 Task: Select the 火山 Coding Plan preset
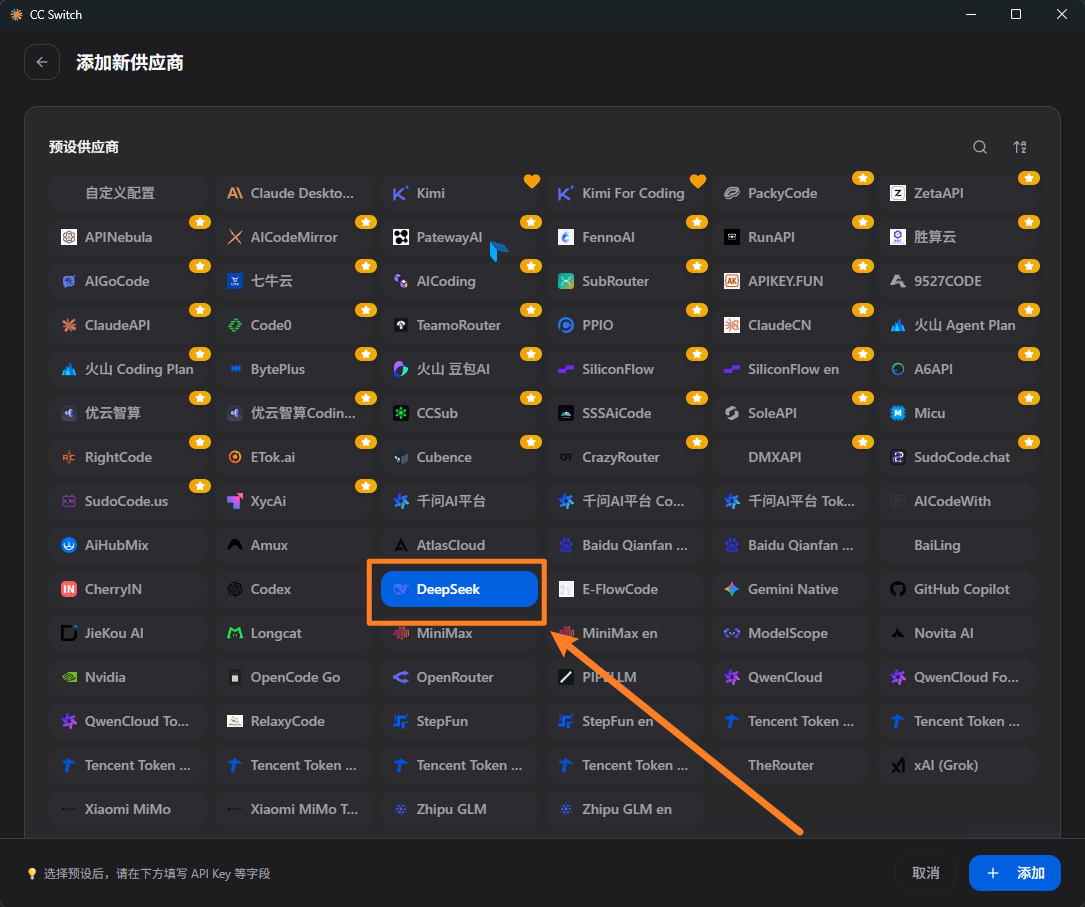pos(128,369)
